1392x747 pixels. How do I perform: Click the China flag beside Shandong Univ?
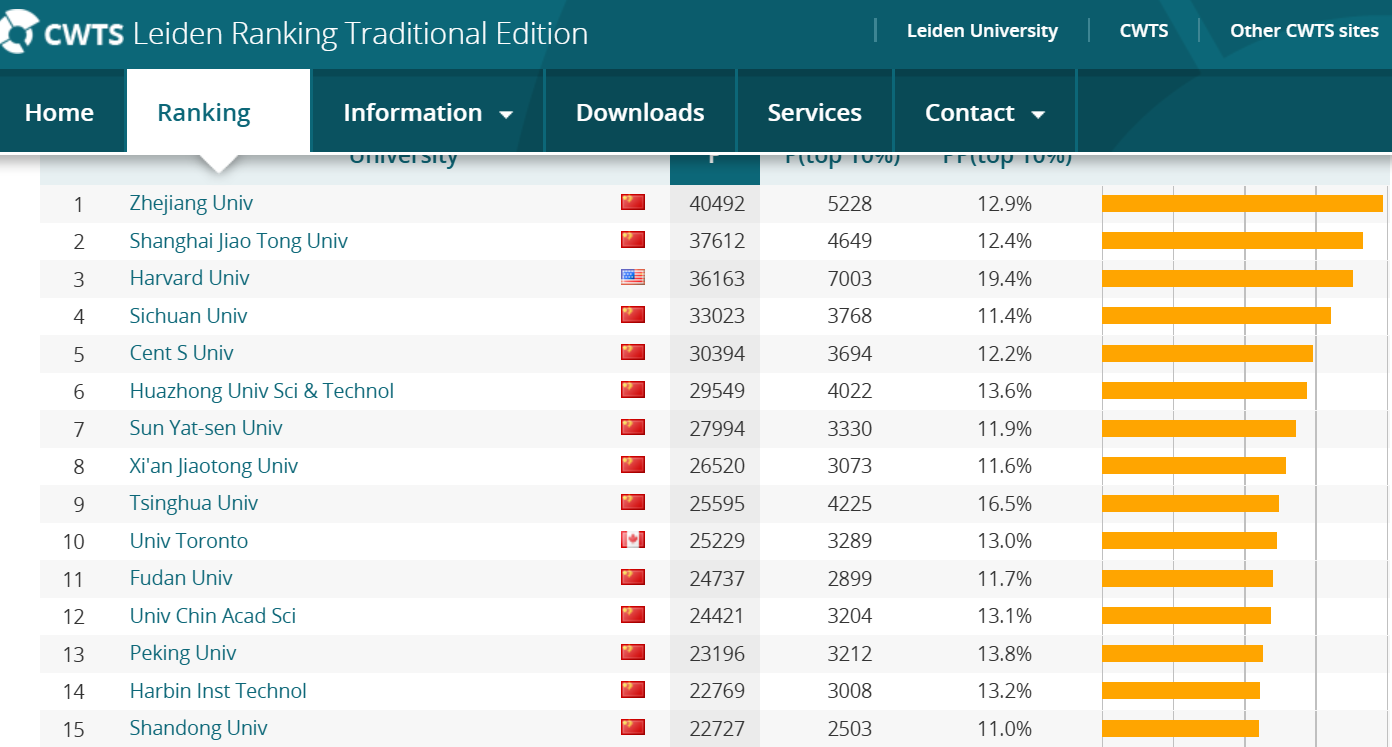point(632,728)
